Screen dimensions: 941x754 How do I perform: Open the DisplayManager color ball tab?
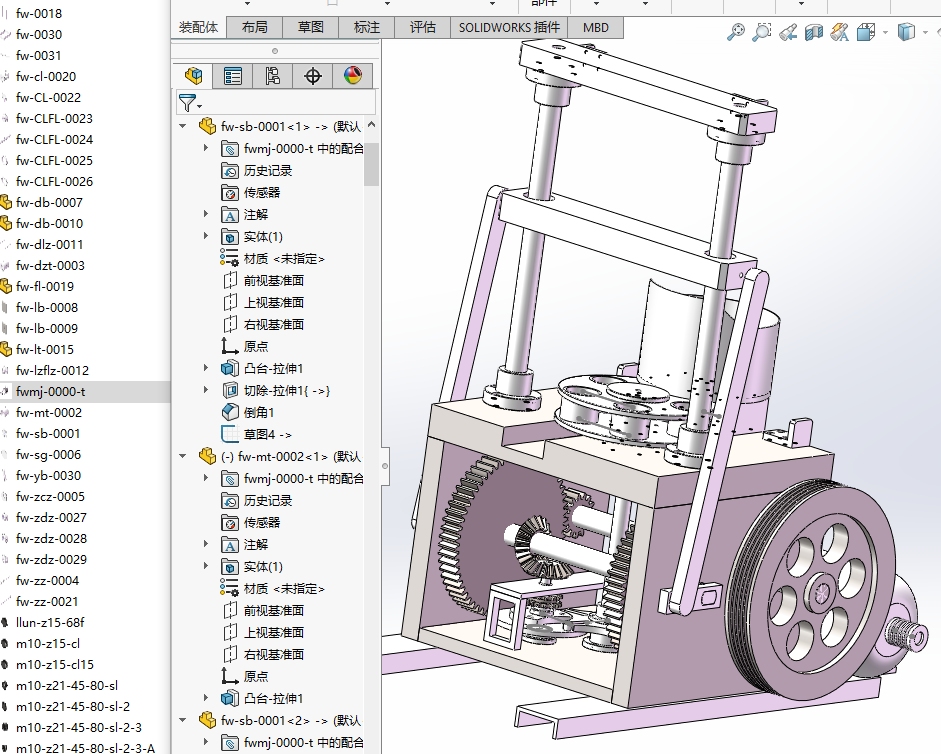[x=351, y=76]
